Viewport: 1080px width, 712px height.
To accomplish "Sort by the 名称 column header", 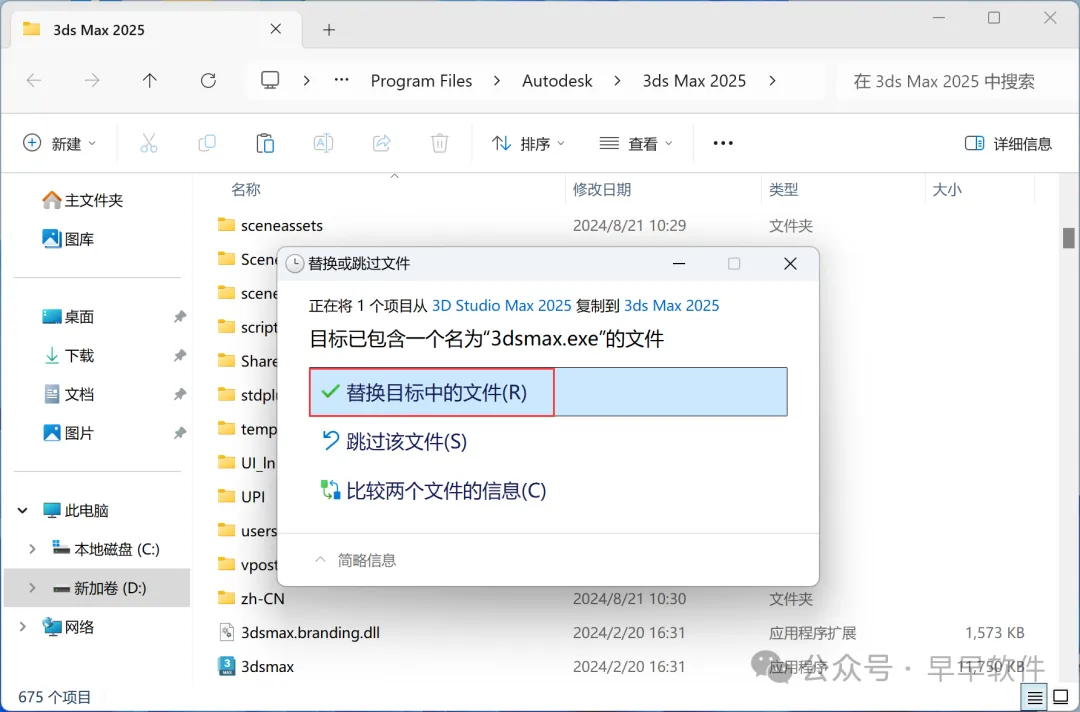I will click(x=246, y=189).
